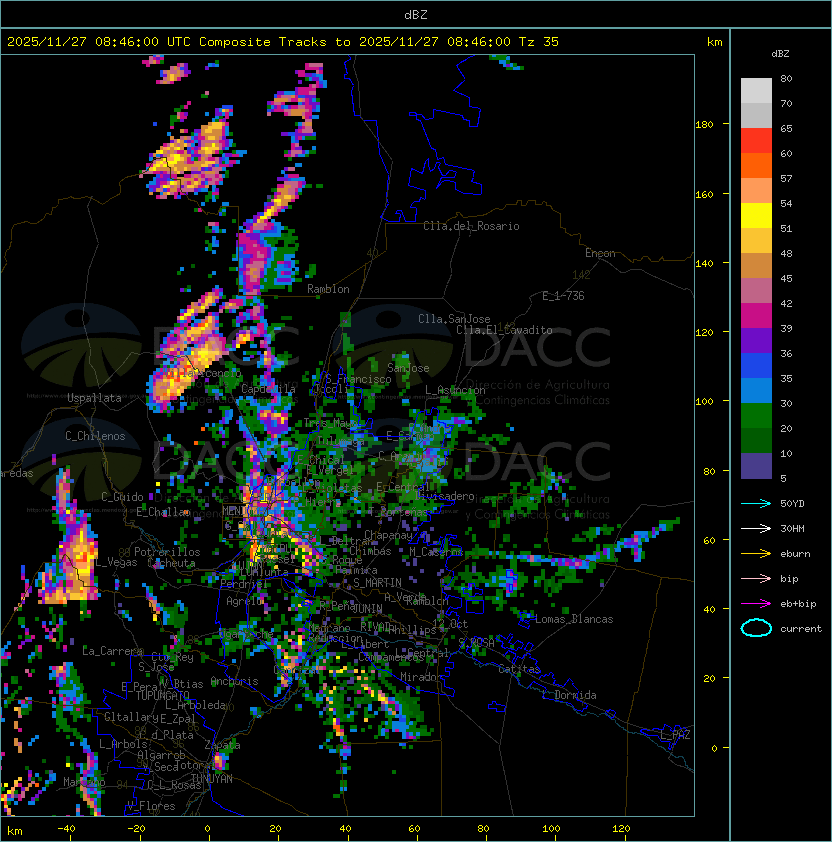This screenshot has height=842, width=832.
Task: Click the 'Mirador' place label
Action: pyautogui.click(x=422, y=677)
